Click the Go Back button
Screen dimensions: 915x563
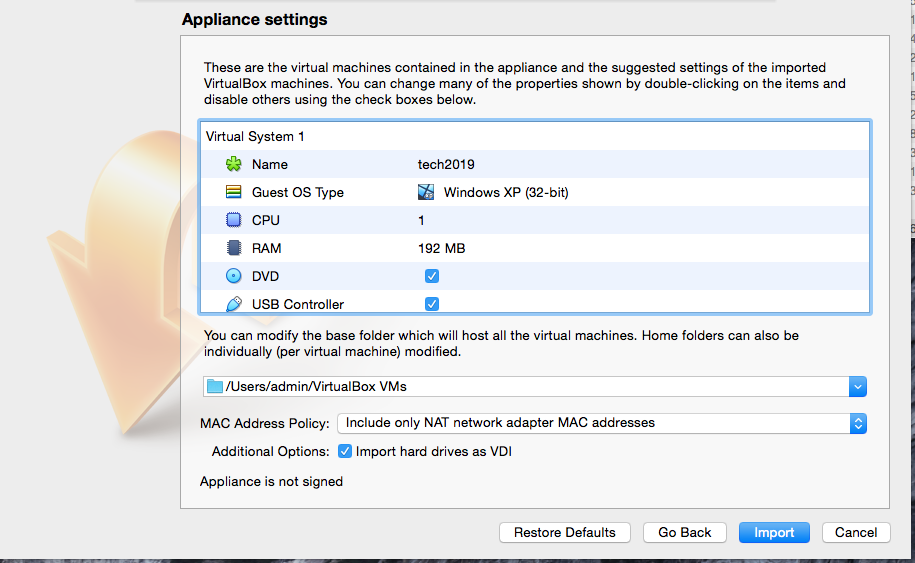pos(684,532)
